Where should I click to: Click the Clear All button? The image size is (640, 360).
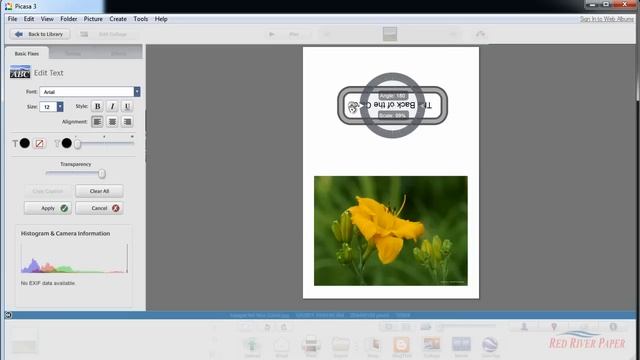(x=99, y=191)
